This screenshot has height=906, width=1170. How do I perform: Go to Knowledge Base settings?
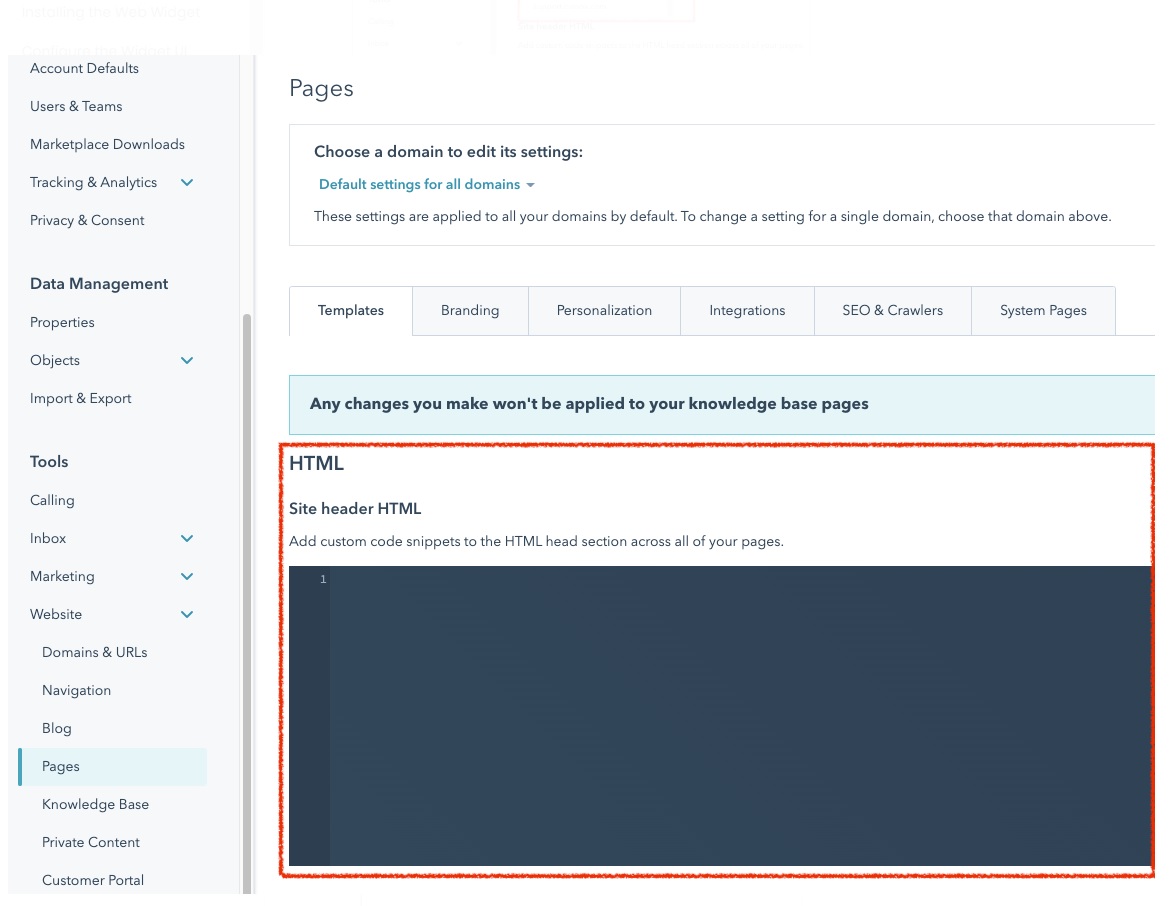tap(95, 804)
